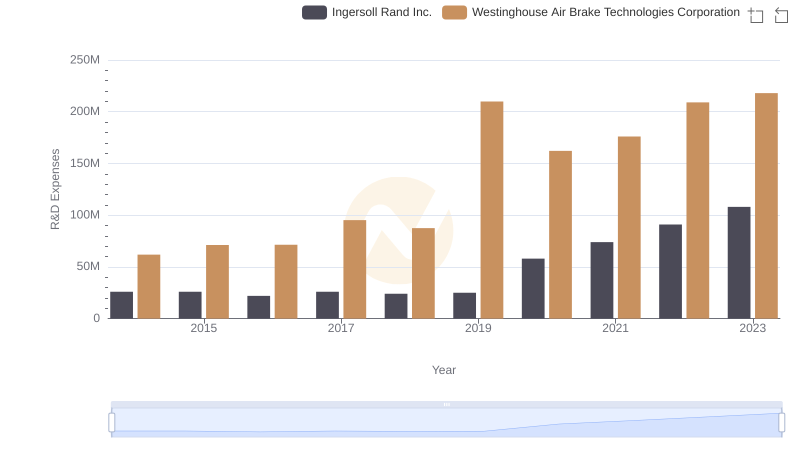The width and height of the screenshot is (800, 461).
Task: Grab the right handle of range slider
Action: tap(781, 423)
